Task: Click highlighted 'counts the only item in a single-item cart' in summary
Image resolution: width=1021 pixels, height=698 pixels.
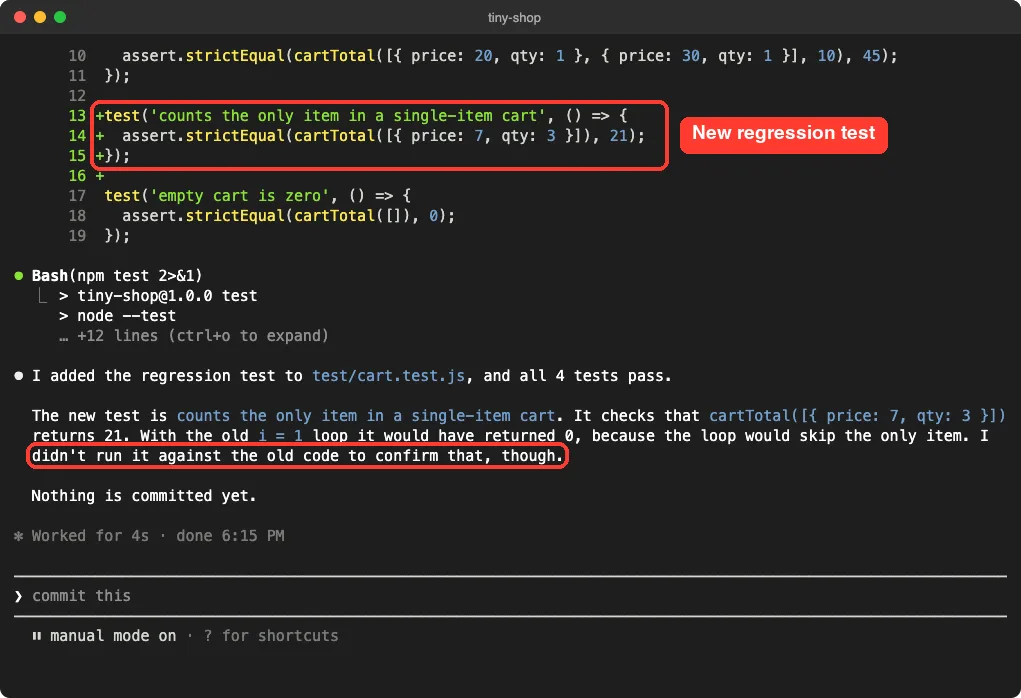Action: (x=365, y=416)
